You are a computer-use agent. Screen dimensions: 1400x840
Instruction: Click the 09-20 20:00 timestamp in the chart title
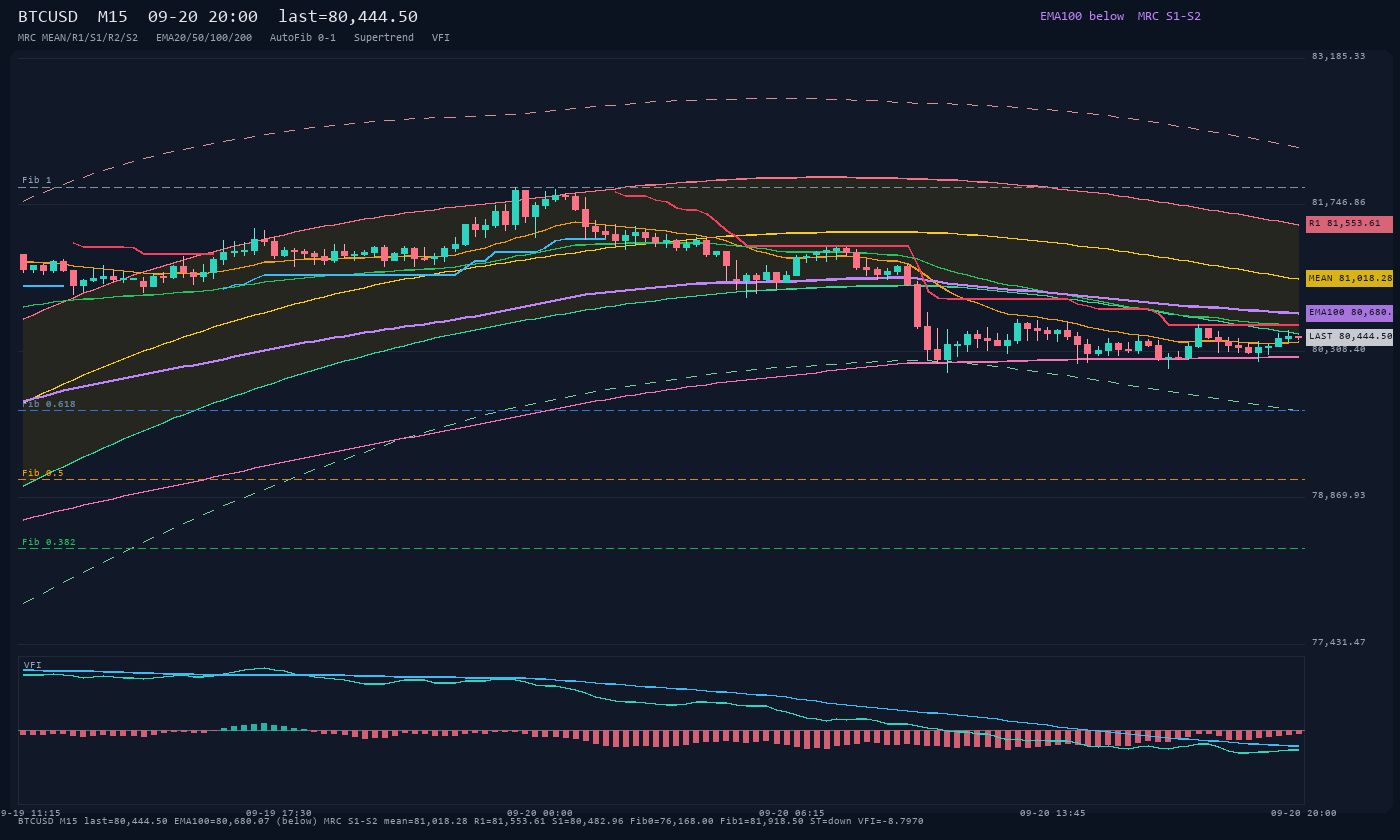(202, 17)
